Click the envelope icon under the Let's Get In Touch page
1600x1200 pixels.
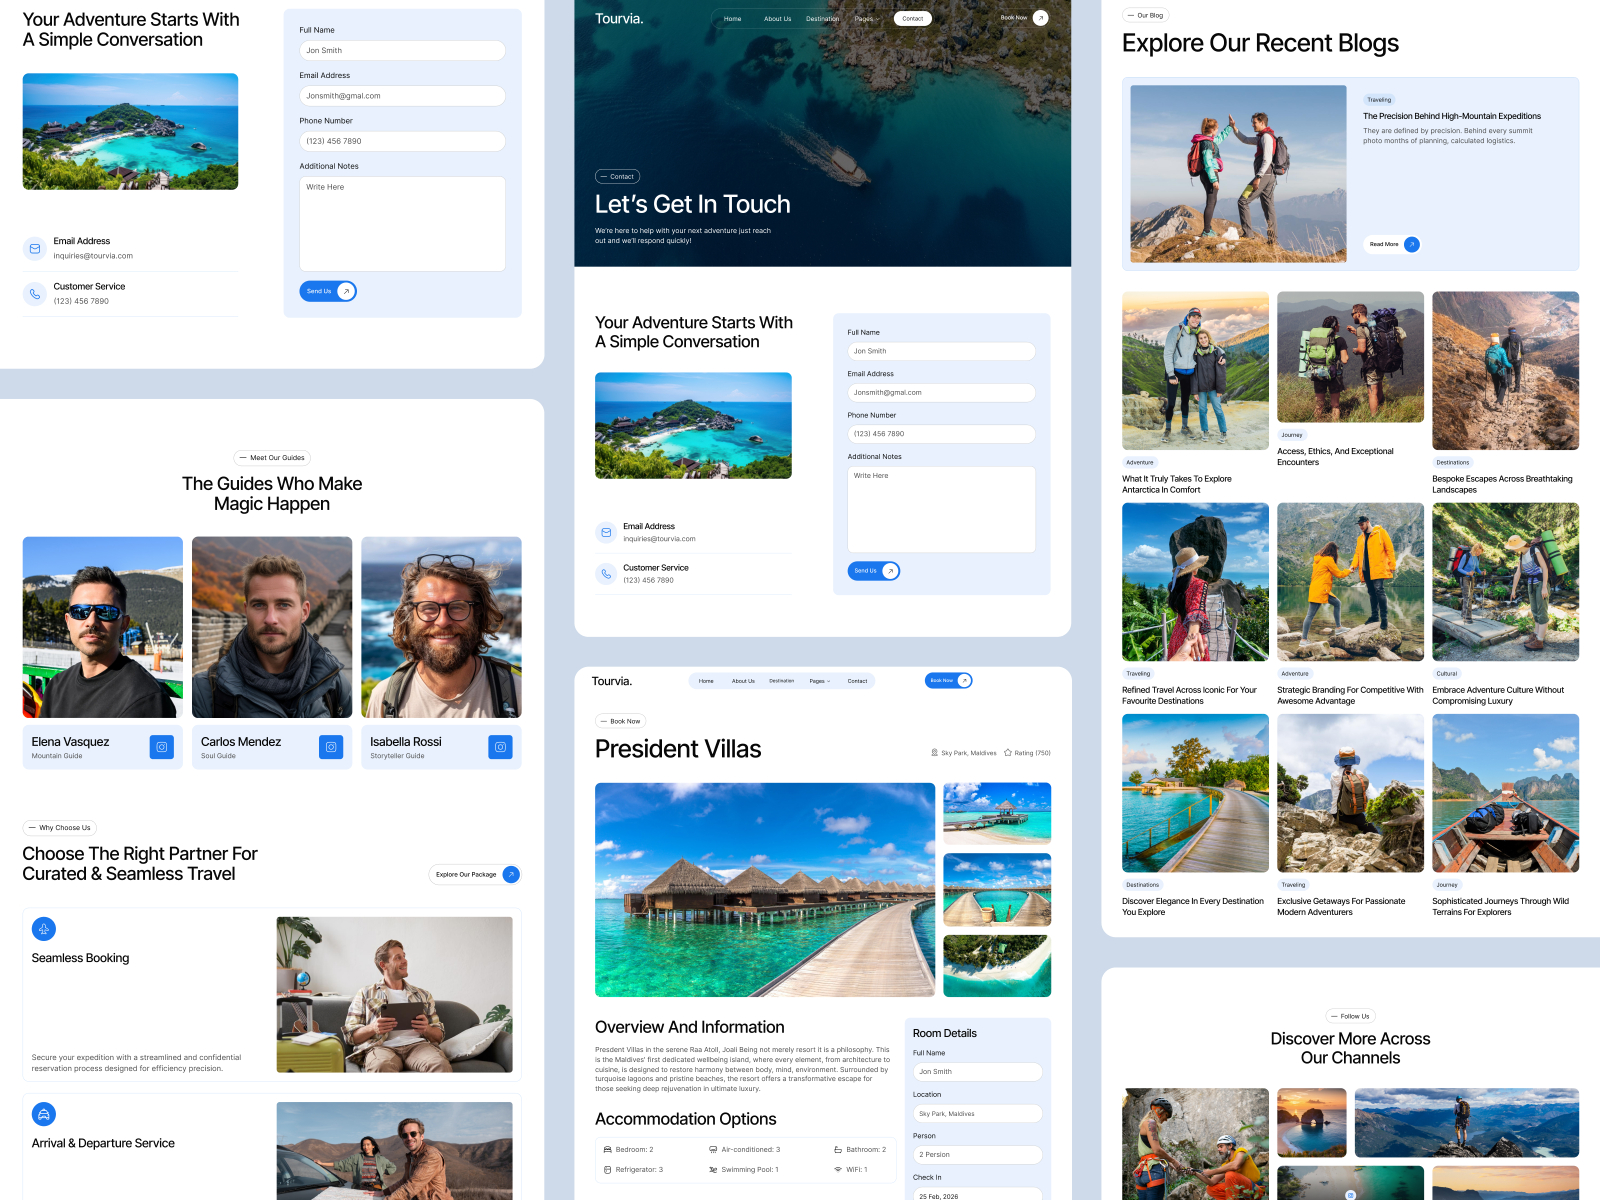point(606,533)
